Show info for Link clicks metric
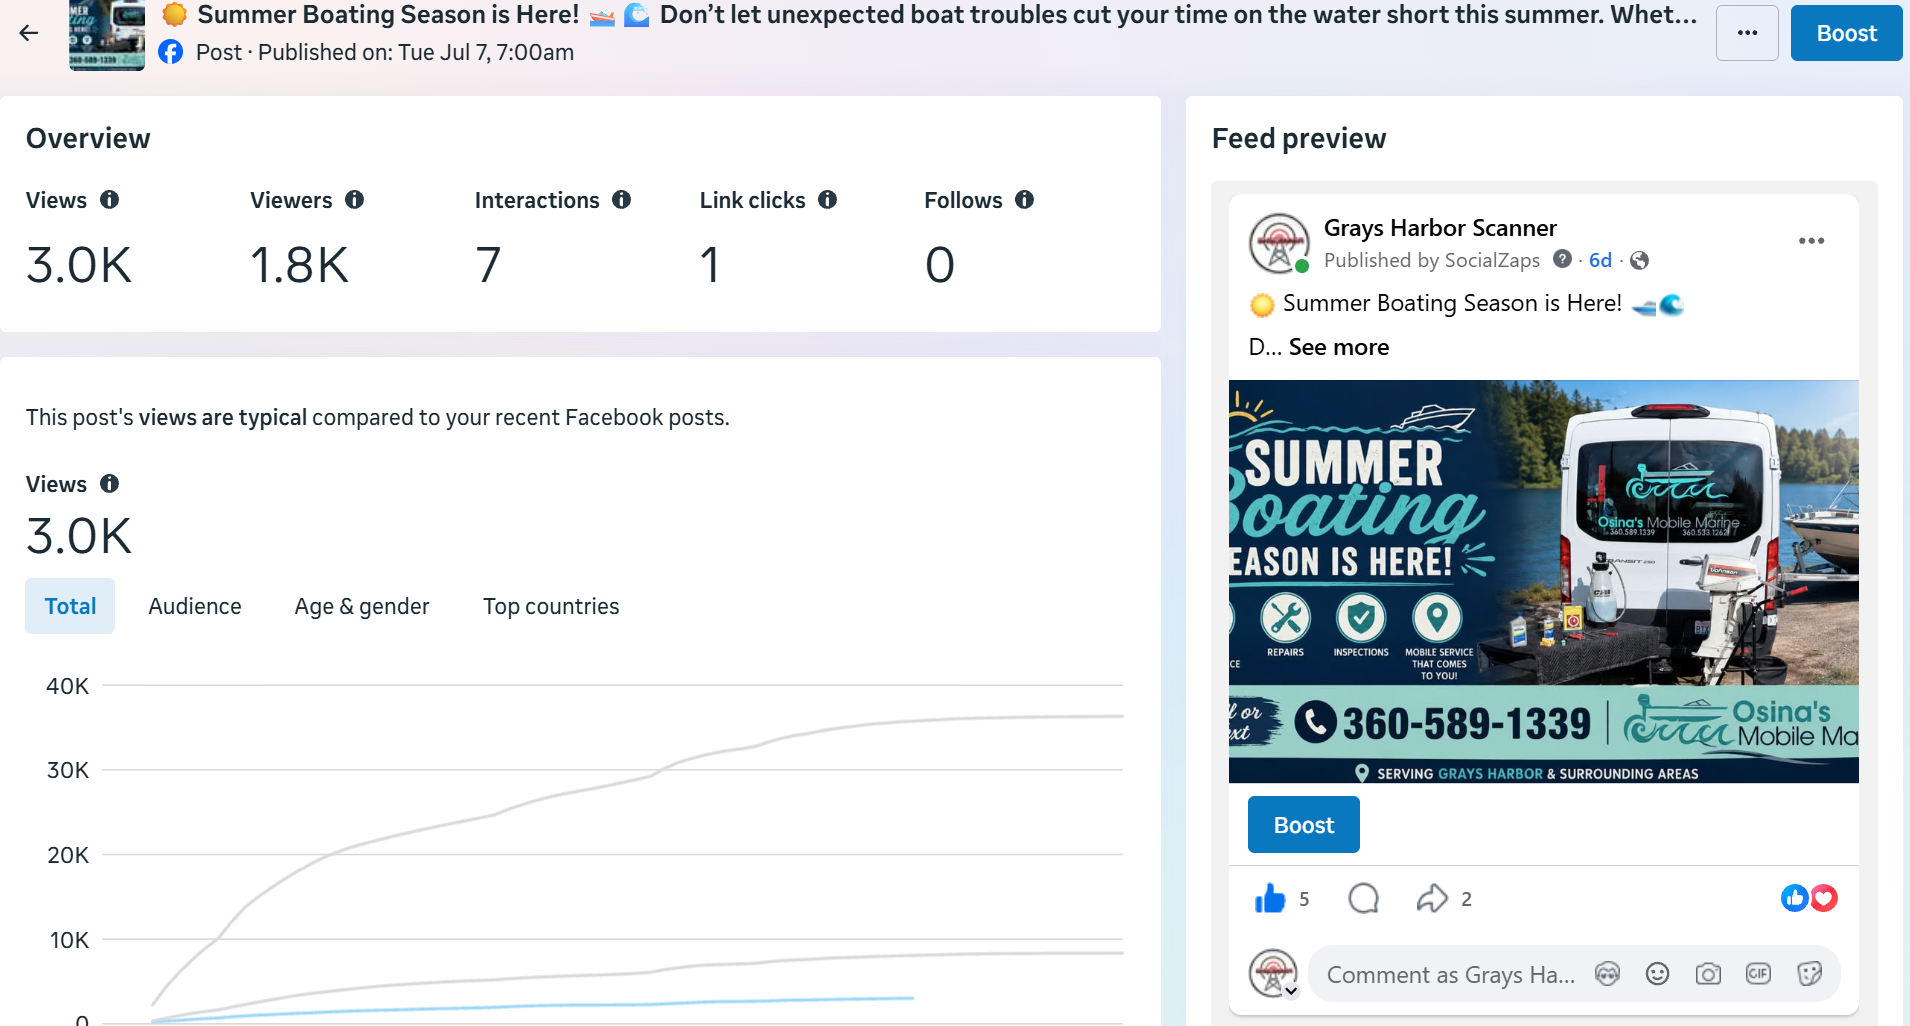1910x1026 pixels. click(x=828, y=200)
